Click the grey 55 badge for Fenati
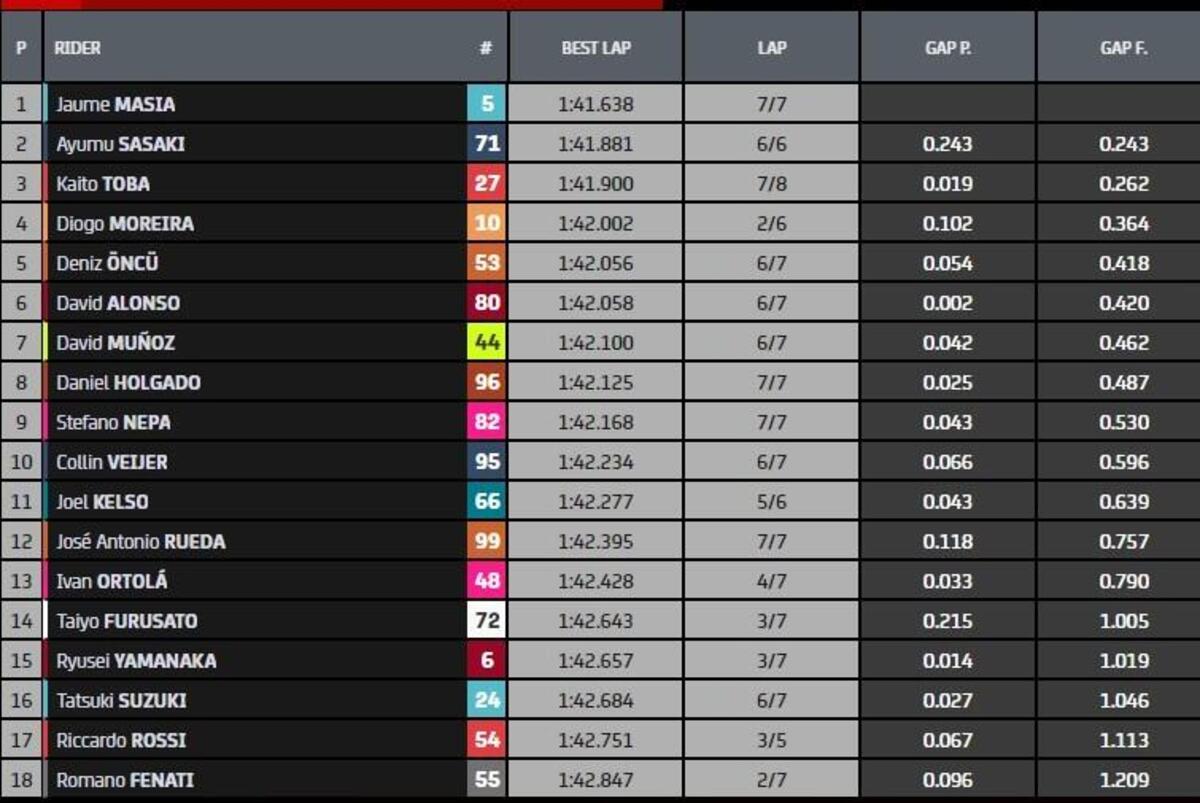This screenshot has width=1200, height=803. pyautogui.click(x=487, y=780)
